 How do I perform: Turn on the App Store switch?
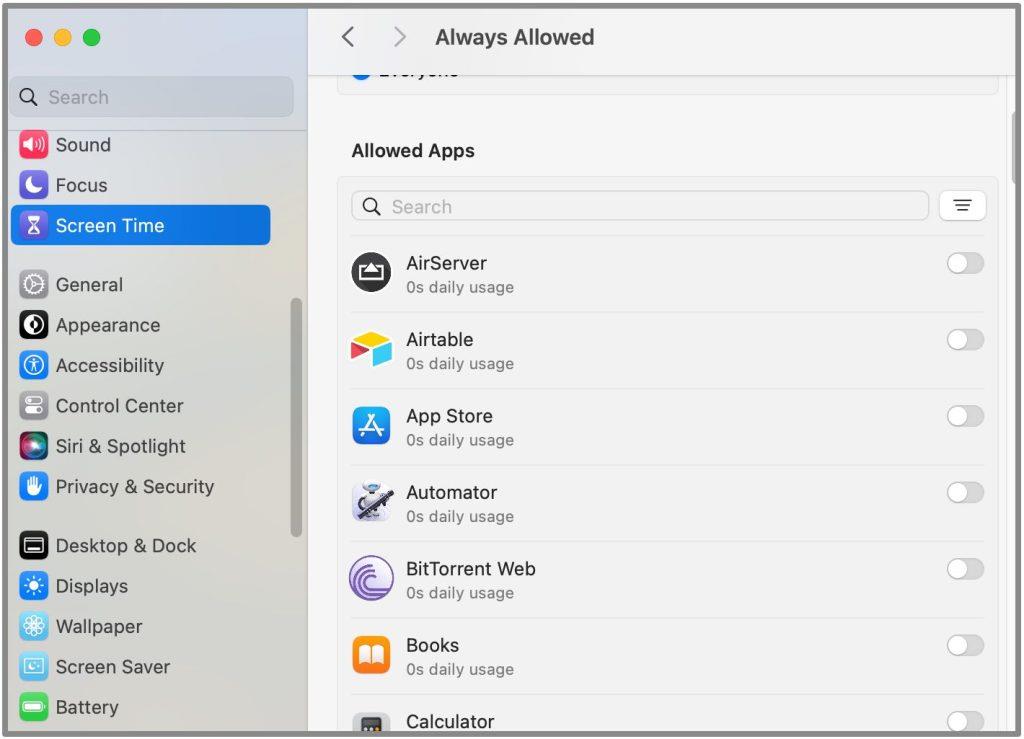pos(965,417)
